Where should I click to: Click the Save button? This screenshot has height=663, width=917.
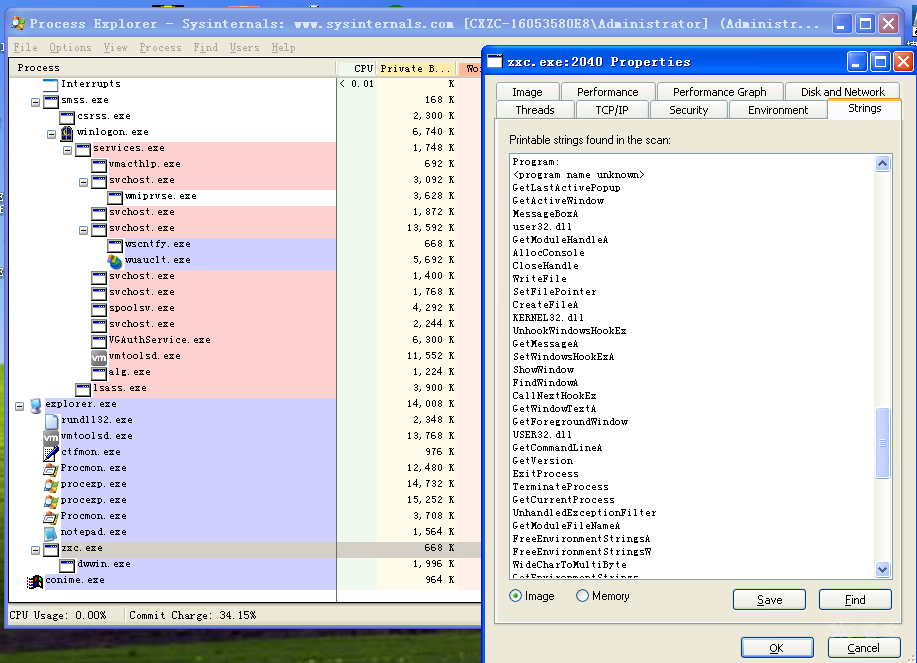click(x=769, y=600)
